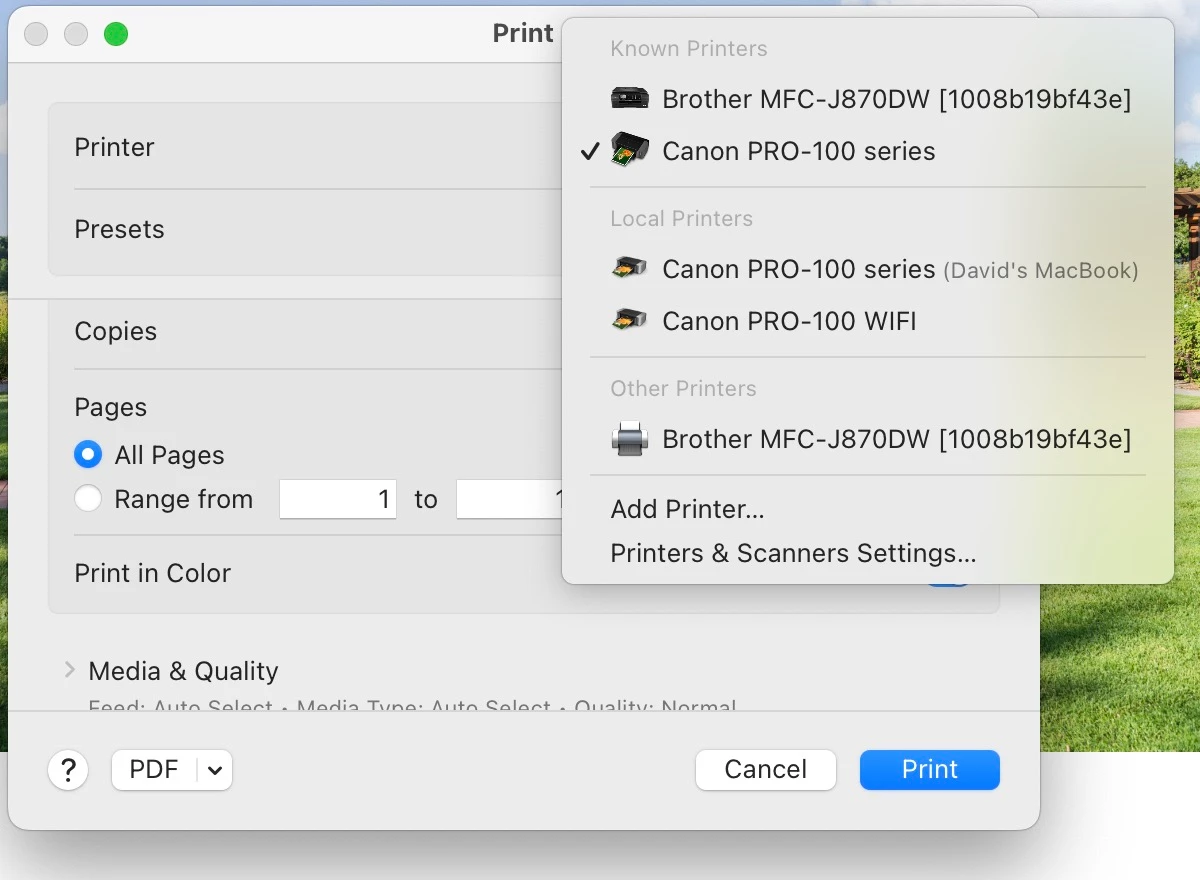Select Canon PRO-100 WIFI printer

(868, 320)
